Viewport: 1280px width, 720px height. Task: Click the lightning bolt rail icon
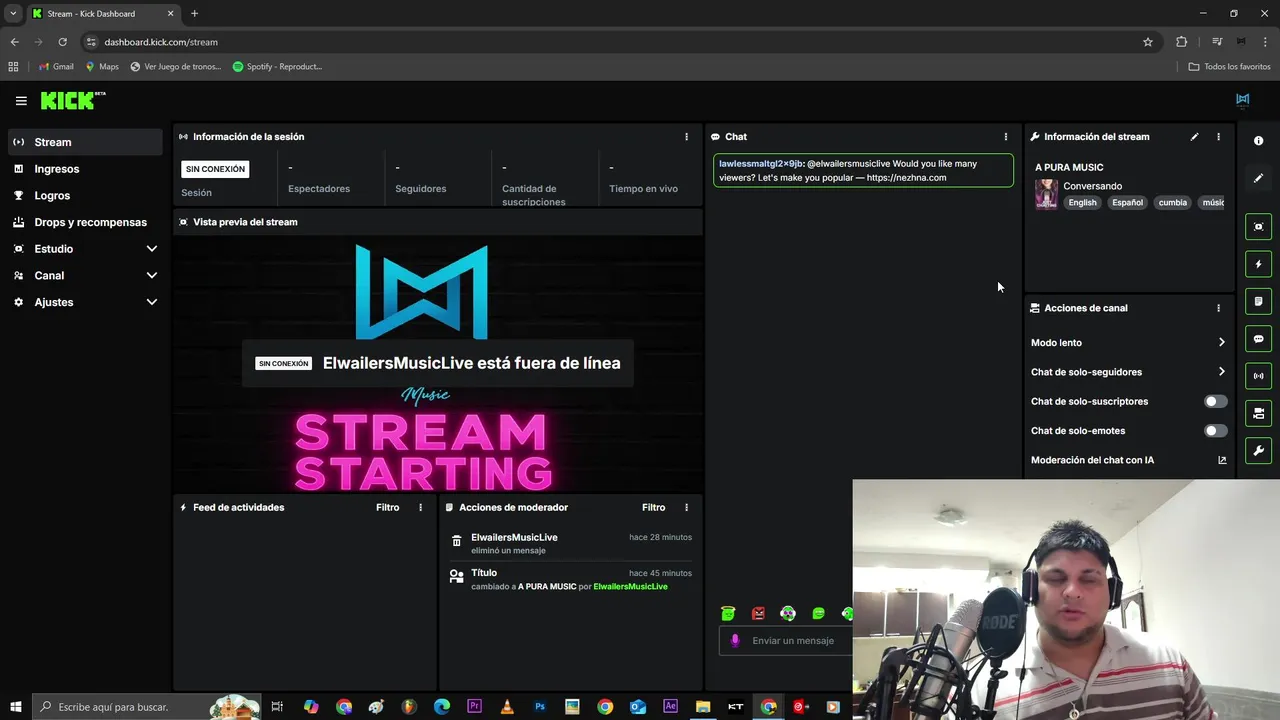[1258, 264]
